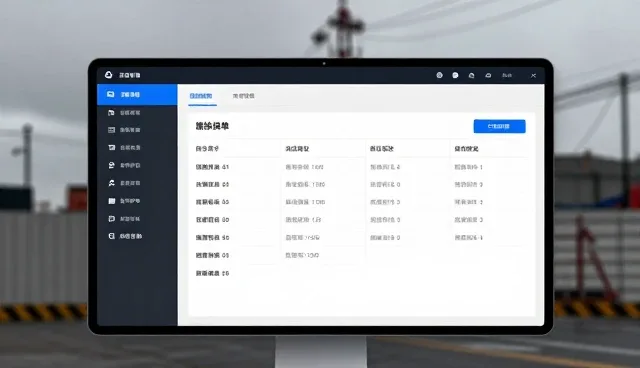Click the blue button in the list card
The image size is (640, 368).
coord(499,126)
